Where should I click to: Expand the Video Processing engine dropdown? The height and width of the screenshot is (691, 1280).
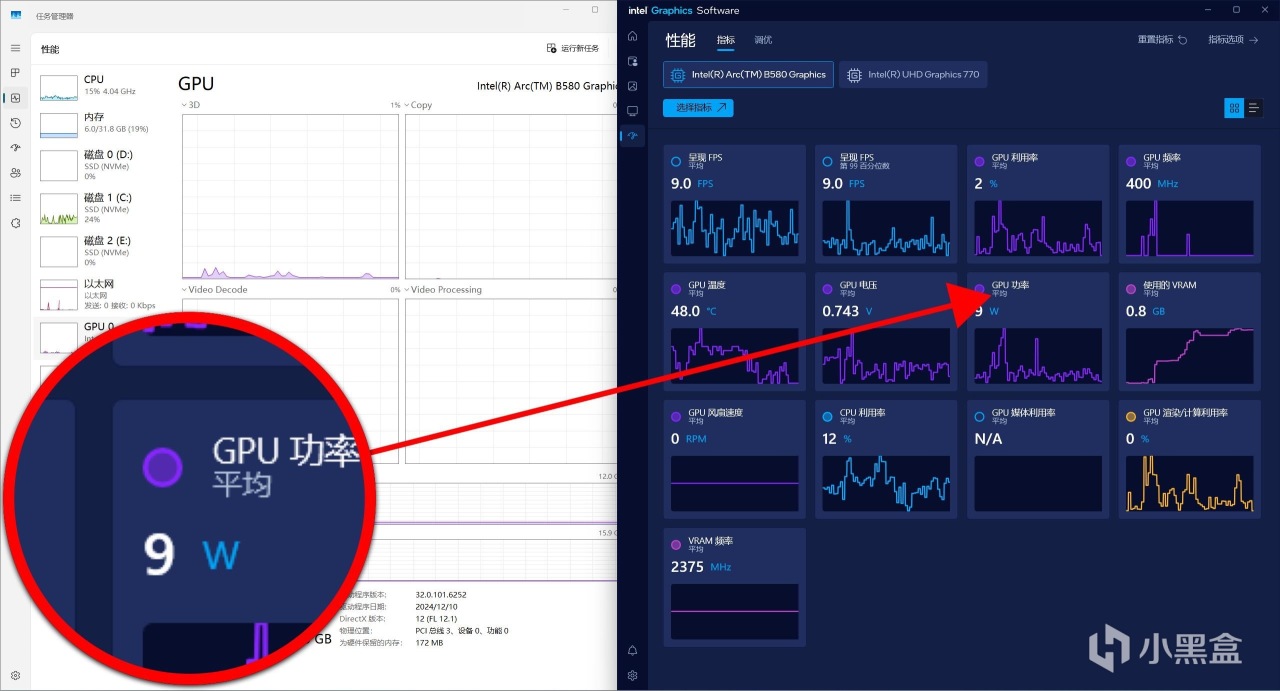click(x=443, y=290)
